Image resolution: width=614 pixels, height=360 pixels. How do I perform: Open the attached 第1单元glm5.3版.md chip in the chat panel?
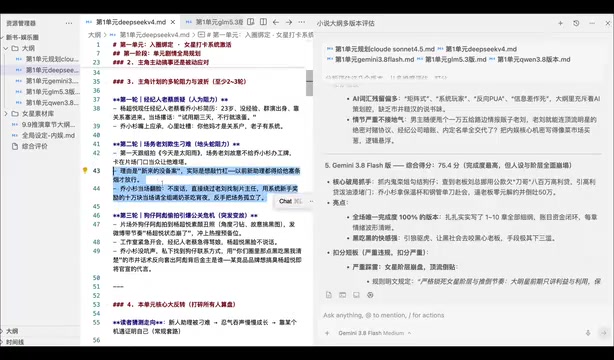(451, 60)
